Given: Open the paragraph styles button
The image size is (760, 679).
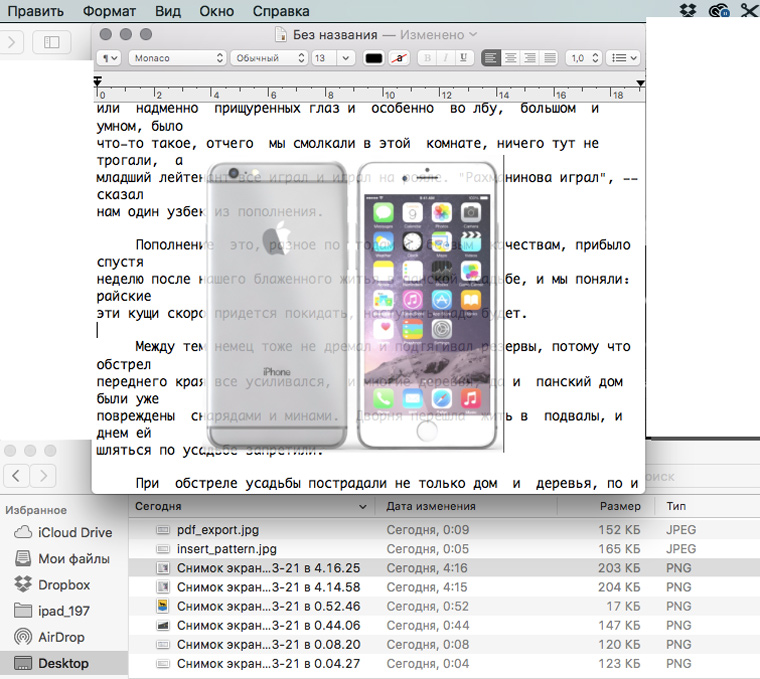Looking at the screenshot, I should pyautogui.click(x=108, y=59).
